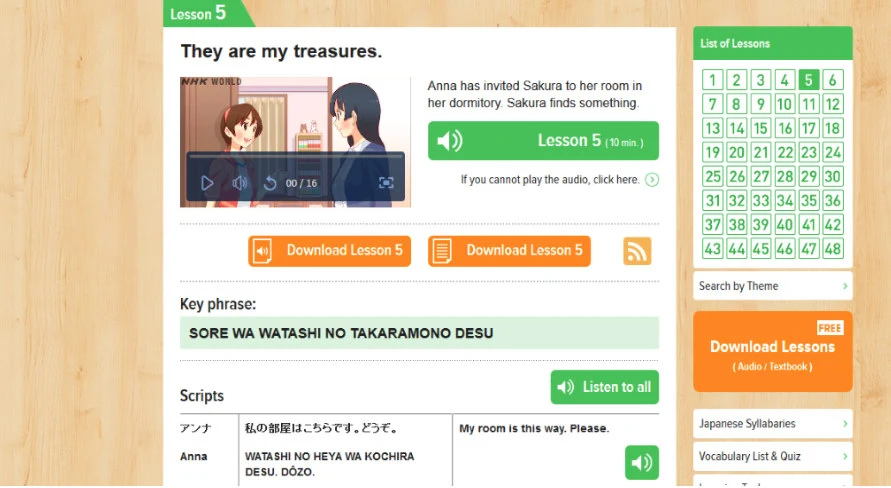Listen to all script audio

coord(605,387)
